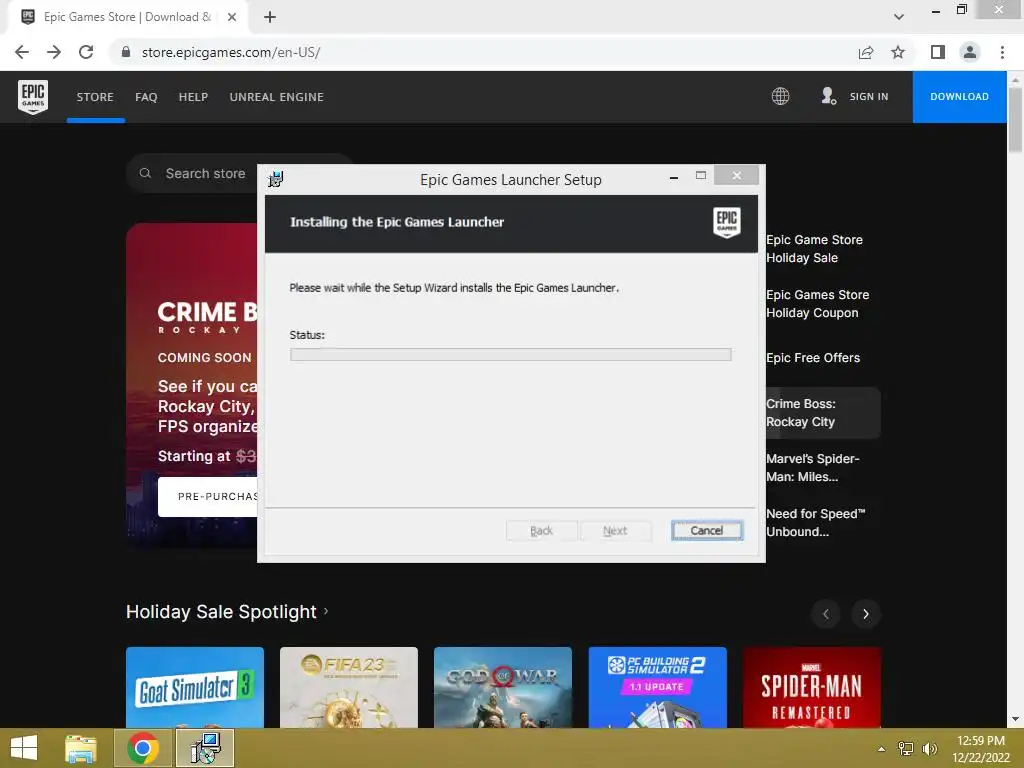The width and height of the screenshot is (1024, 768).
Task: Click the PRE-PURCHASE button on Crime Boss
Action: tap(208, 496)
